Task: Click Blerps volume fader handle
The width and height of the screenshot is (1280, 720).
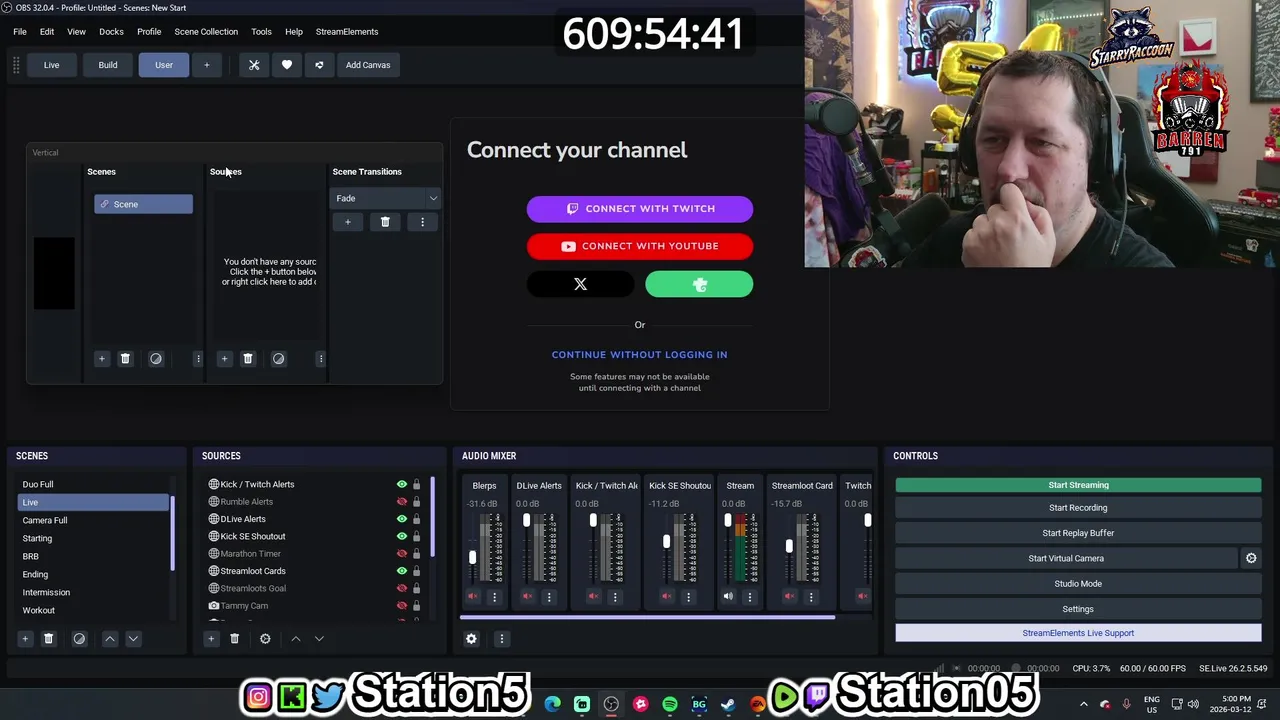Action: (x=472, y=558)
